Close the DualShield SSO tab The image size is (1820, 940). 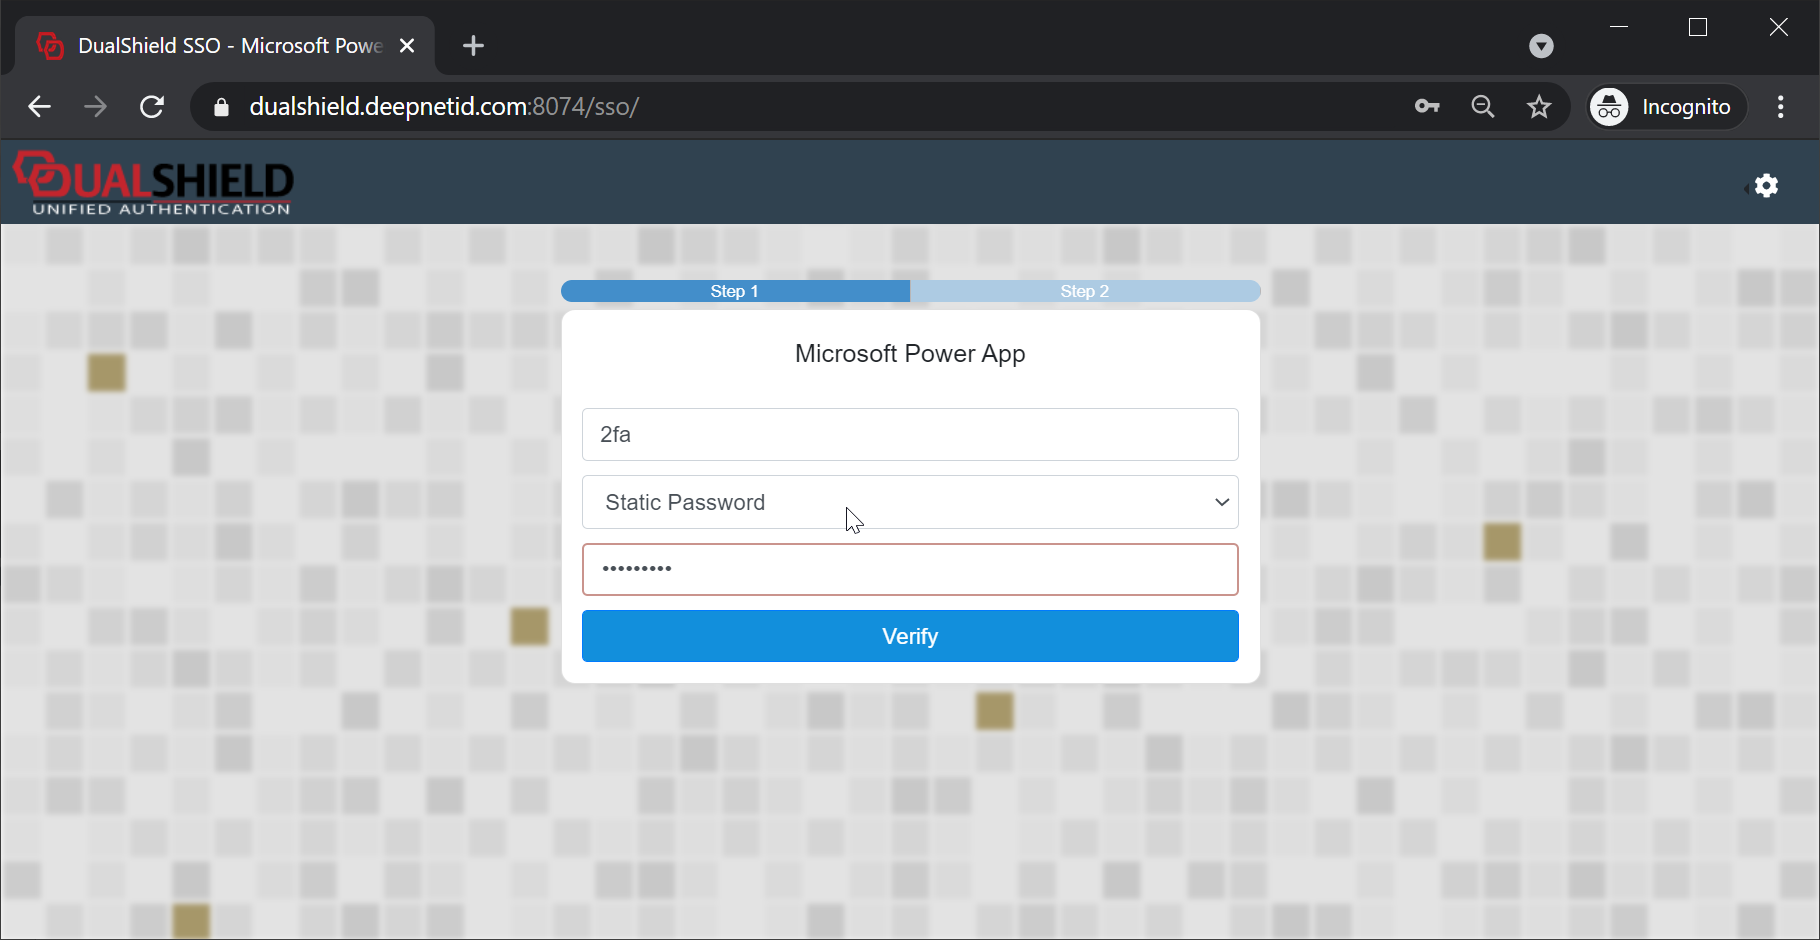[x=407, y=46]
